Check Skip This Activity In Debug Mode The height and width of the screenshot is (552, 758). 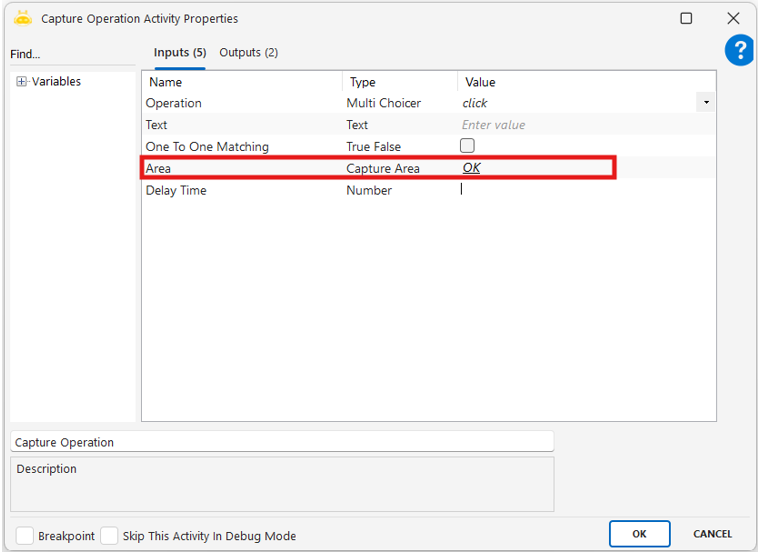(109, 535)
